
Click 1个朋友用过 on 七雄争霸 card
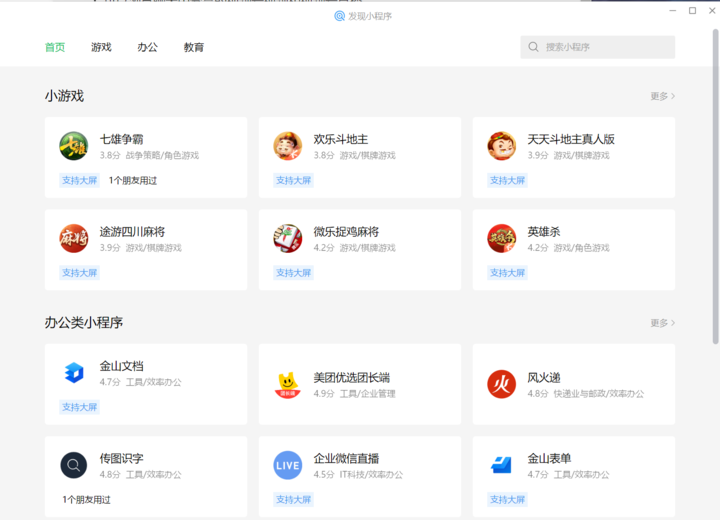coord(133,181)
